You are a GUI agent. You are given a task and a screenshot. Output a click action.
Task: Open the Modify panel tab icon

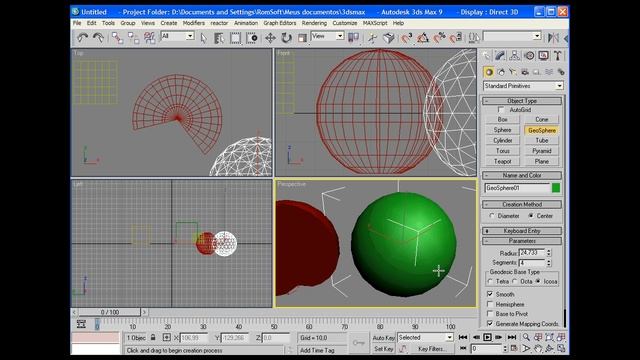coord(500,56)
